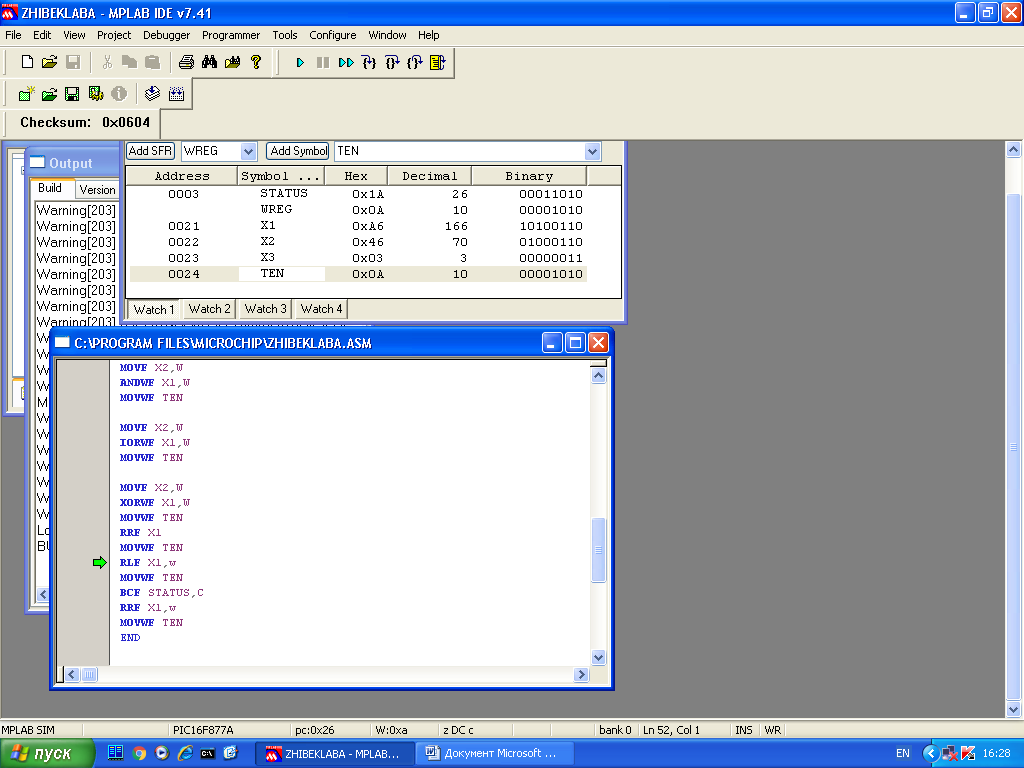This screenshot has width=1024, height=768.
Task: Click the print icon in toolbar
Action: pos(186,62)
